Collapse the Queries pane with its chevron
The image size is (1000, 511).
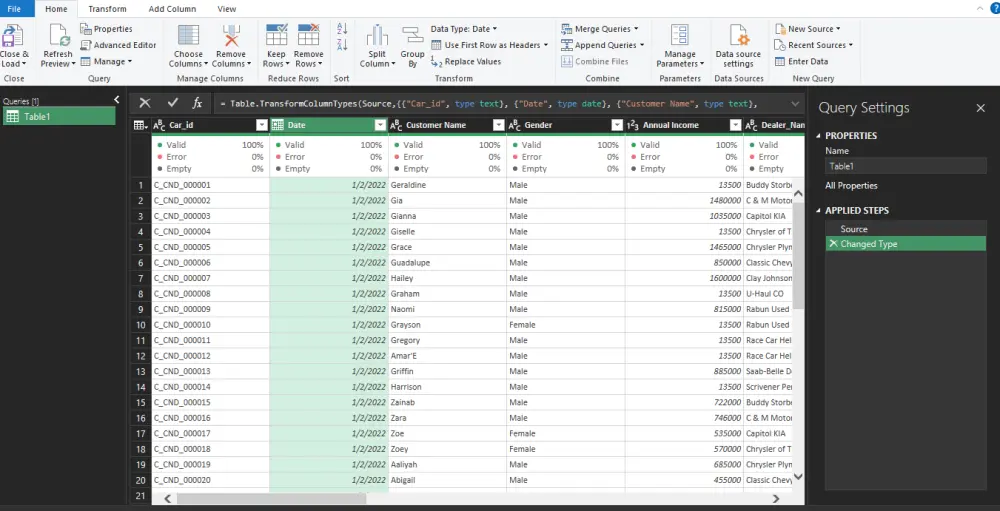point(117,100)
